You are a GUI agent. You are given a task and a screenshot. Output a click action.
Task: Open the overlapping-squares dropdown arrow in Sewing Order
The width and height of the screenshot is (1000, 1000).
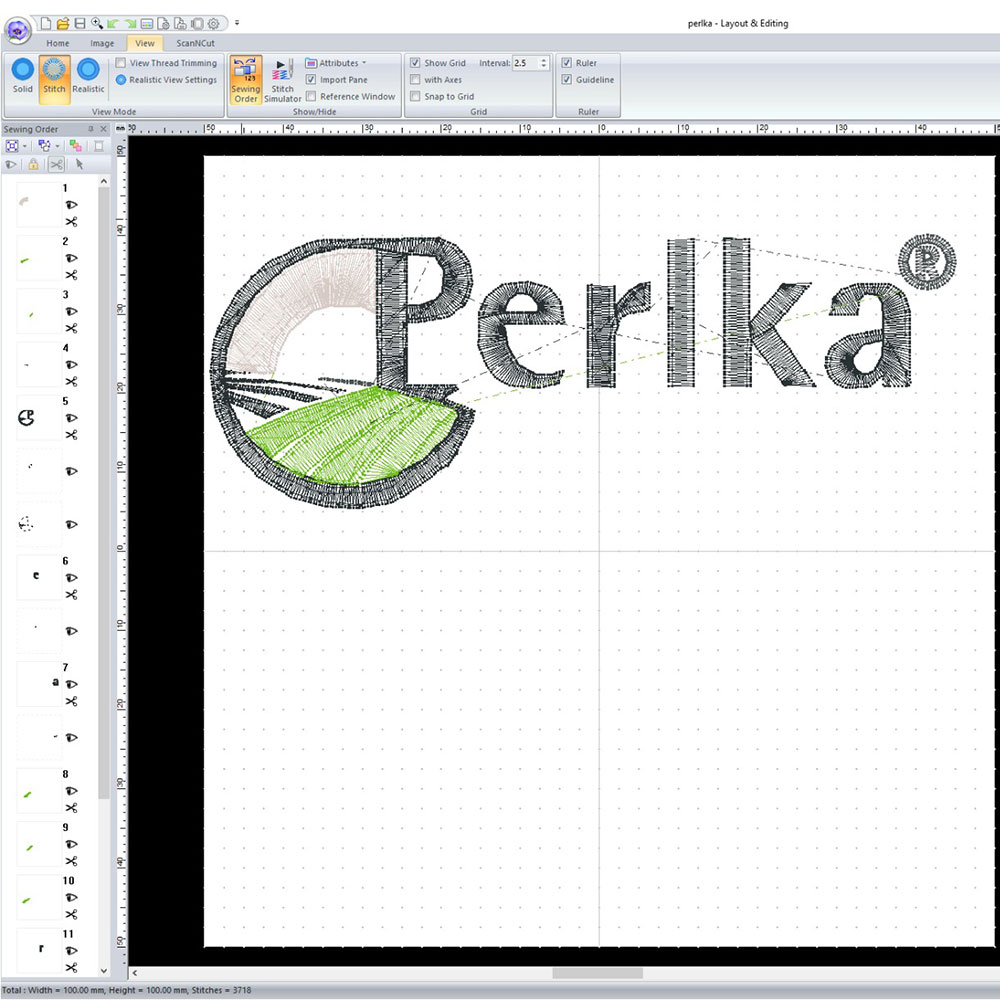pos(57,146)
